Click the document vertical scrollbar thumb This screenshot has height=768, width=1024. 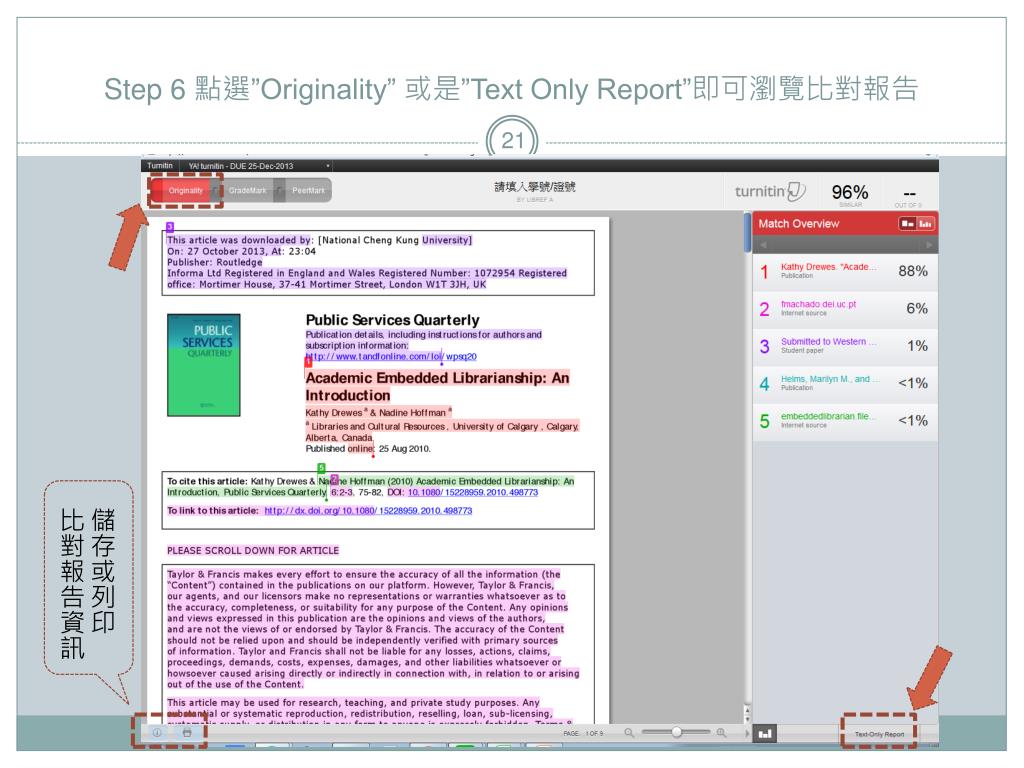click(748, 232)
